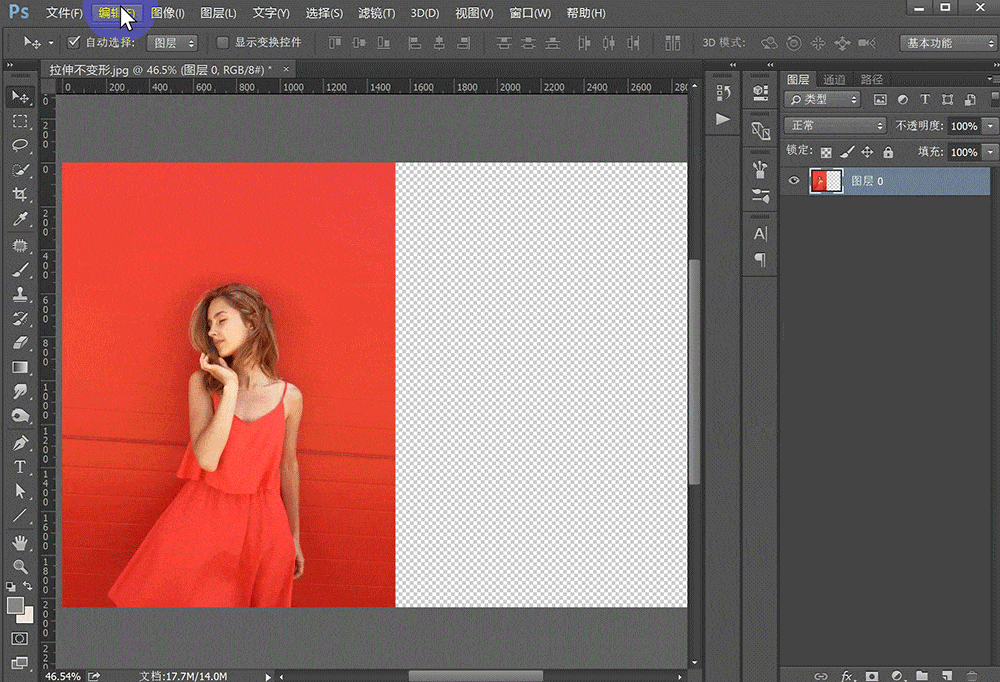This screenshot has width=1000, height=682.
Task: Select the Clone Stamp tool
Action: (x=20, y=294)
